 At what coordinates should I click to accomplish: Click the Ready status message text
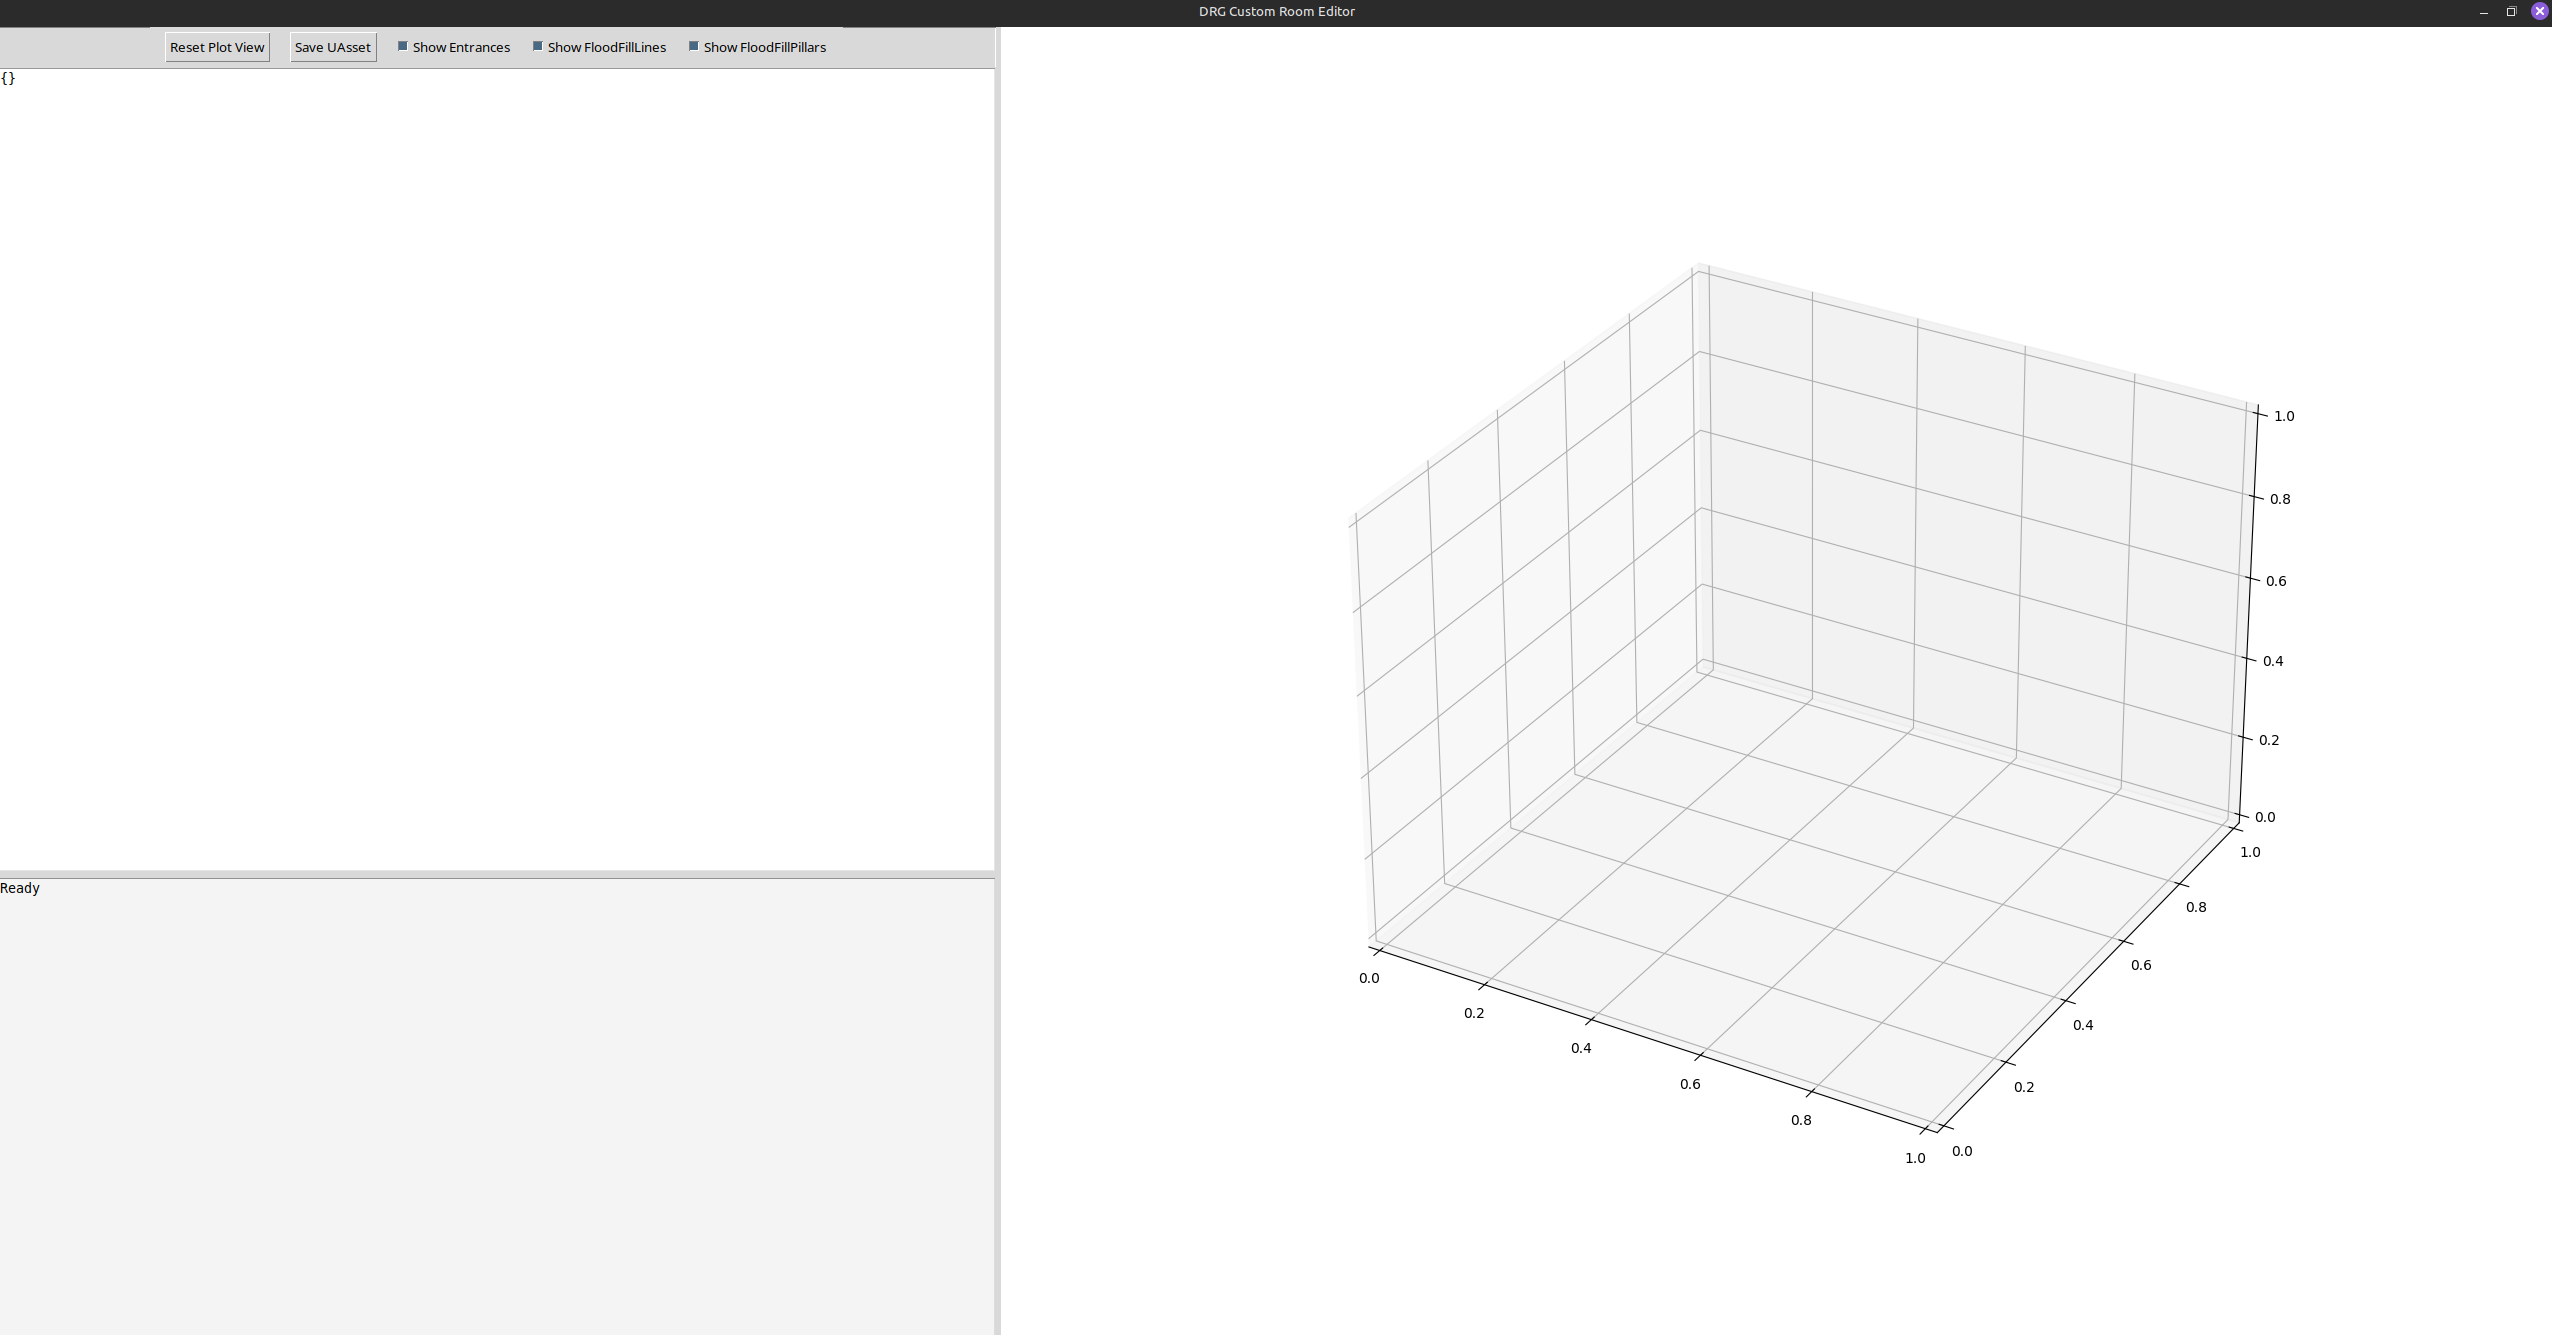(x=20, y=888)
